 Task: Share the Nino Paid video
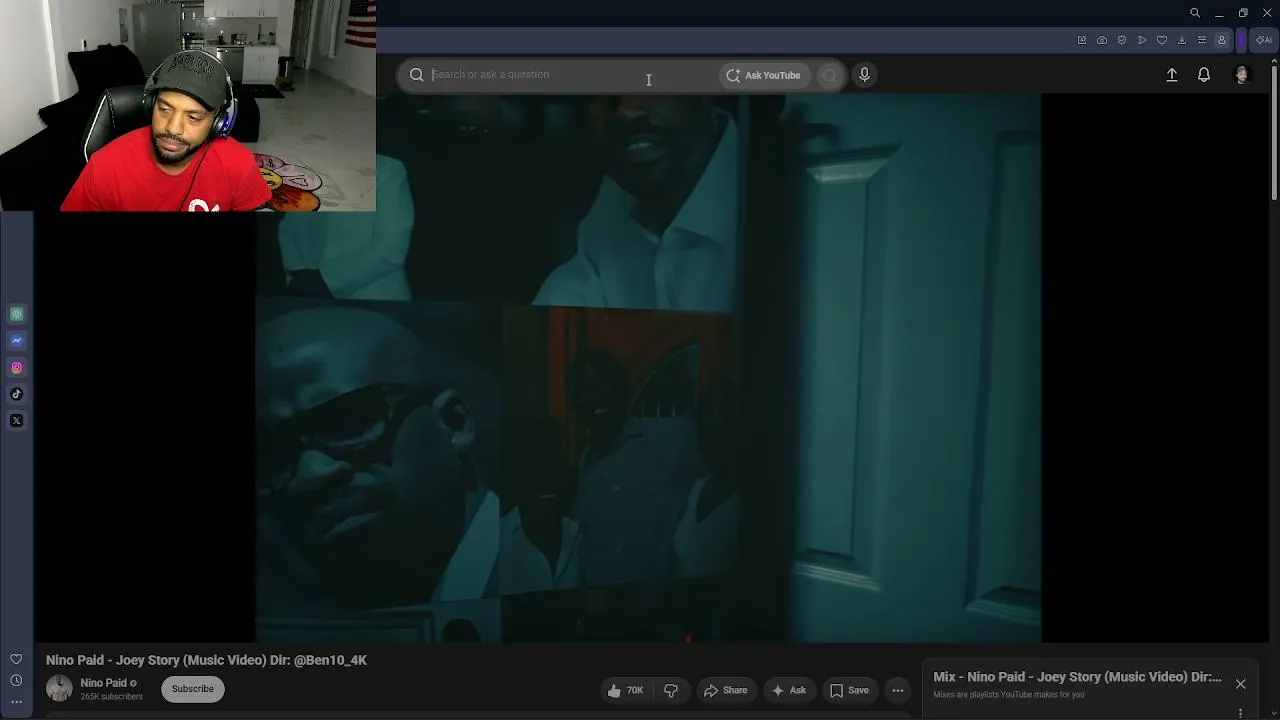726,690
